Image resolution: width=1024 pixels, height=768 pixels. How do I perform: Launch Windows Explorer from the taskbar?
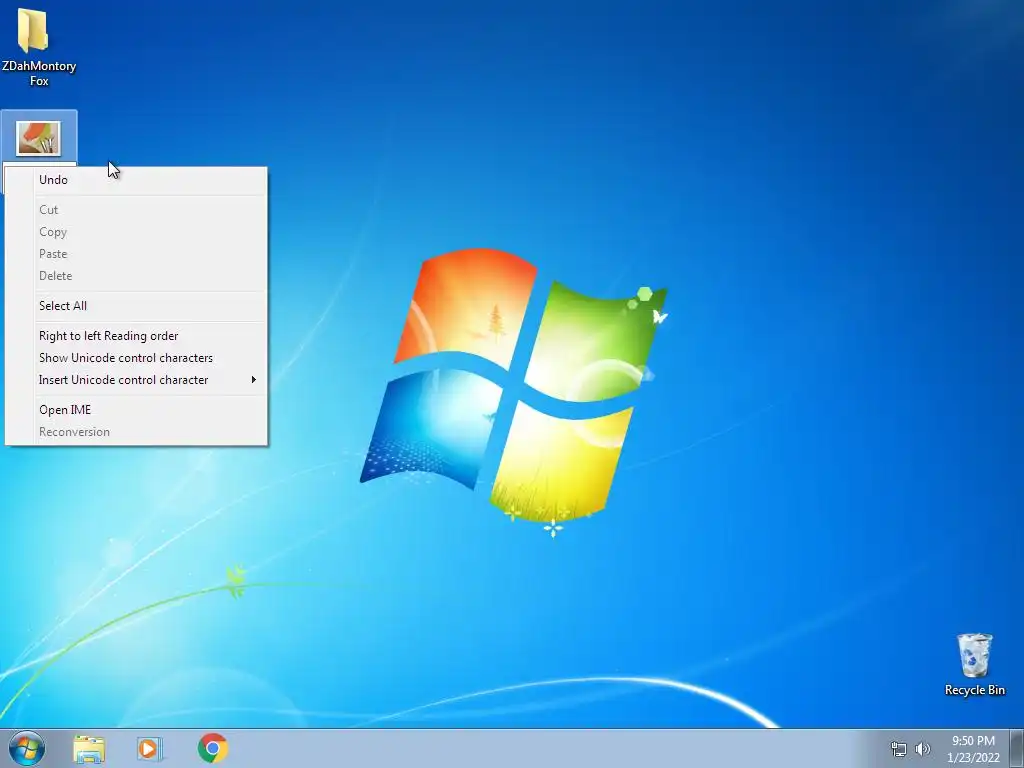coord(89,749)
